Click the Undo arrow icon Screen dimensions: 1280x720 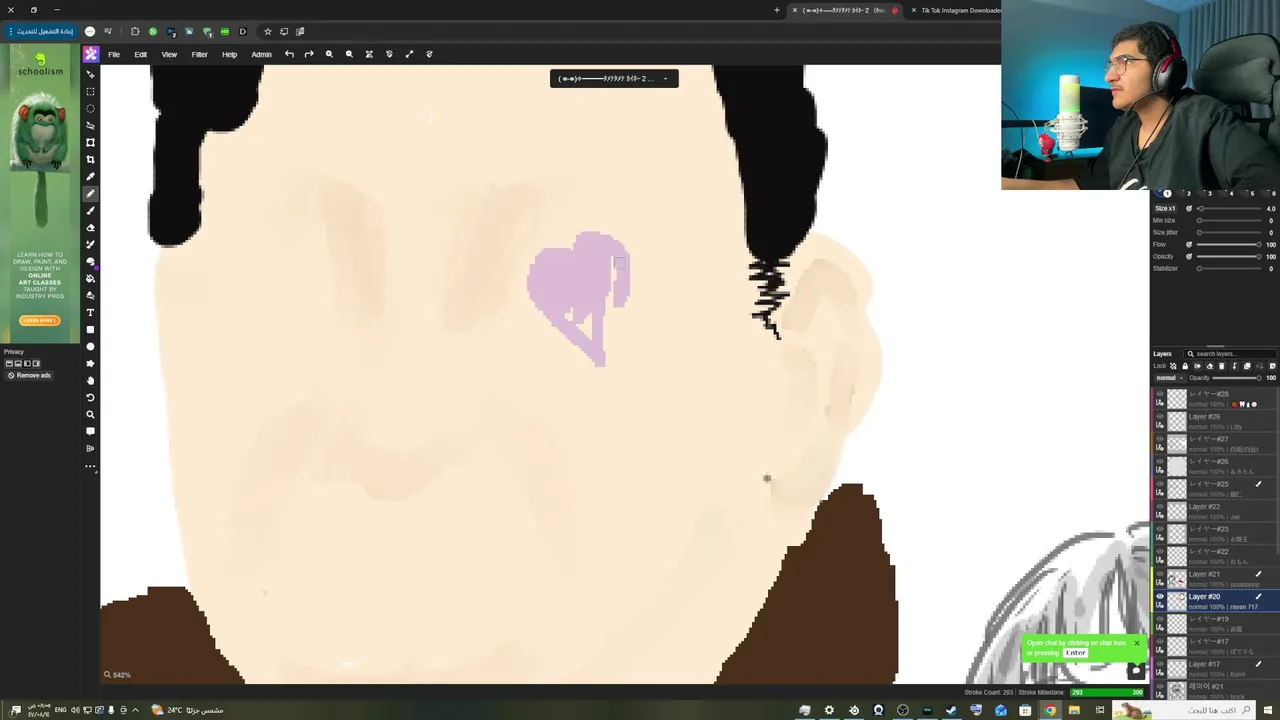[x=289, y=54]
